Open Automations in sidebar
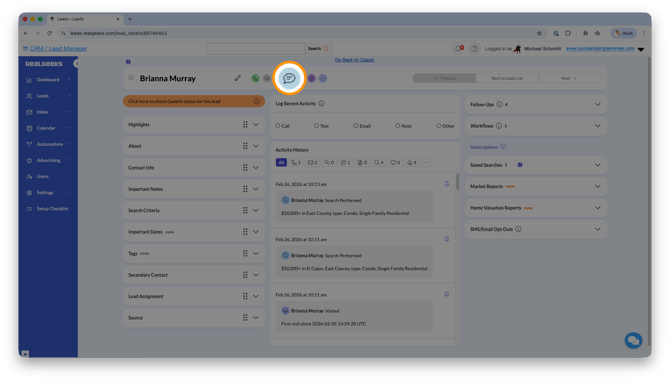The height and width of the screenshot is (382, 670). tap(48, 144)
